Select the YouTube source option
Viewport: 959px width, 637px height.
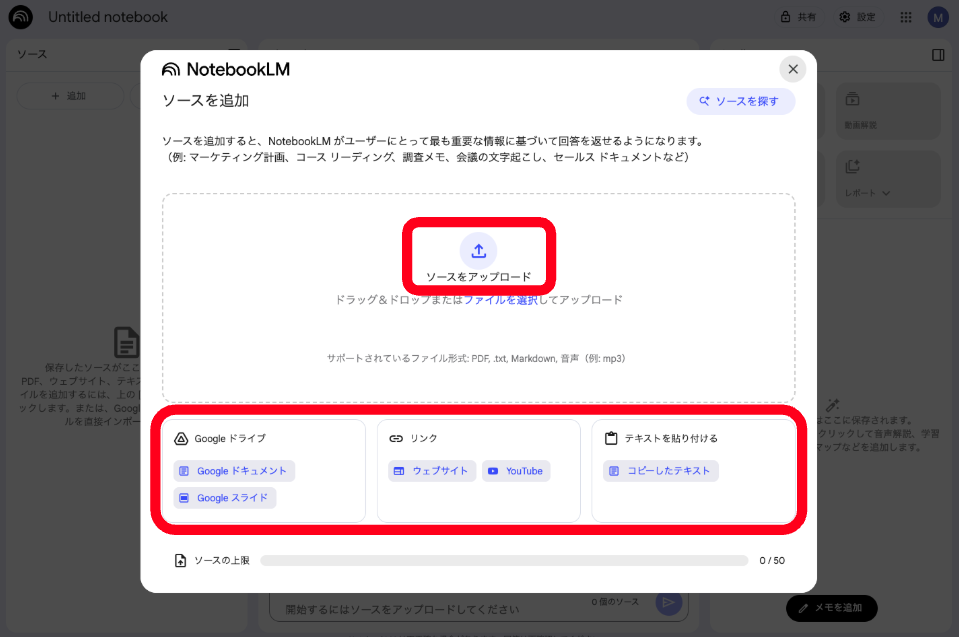[517, 471]
